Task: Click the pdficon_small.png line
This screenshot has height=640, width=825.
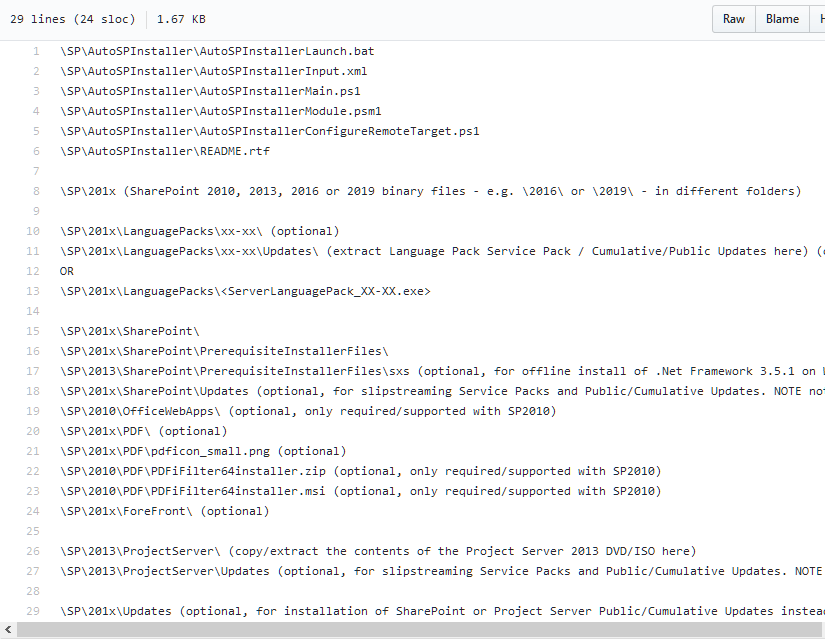Action: click(x=203, y=451)
